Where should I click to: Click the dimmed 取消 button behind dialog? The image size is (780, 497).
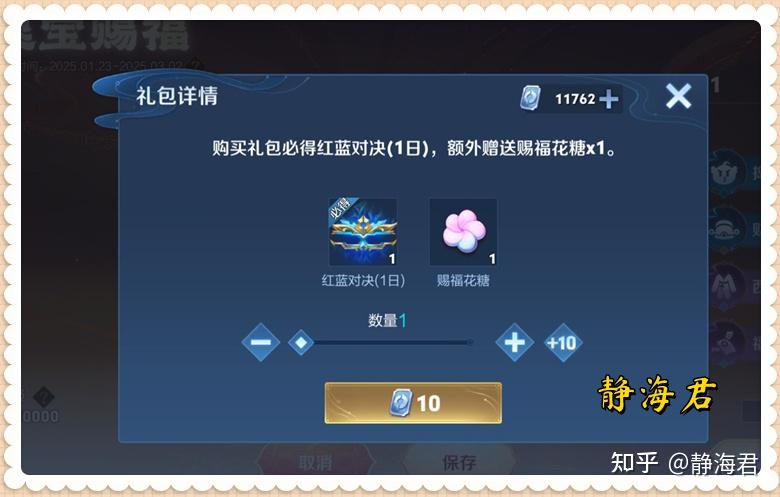315,463
